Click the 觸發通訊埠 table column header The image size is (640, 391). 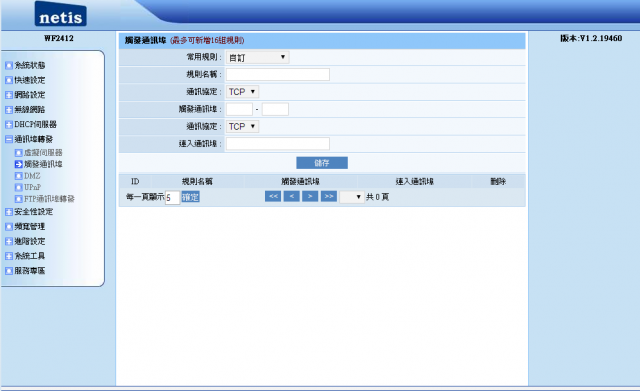300,182
